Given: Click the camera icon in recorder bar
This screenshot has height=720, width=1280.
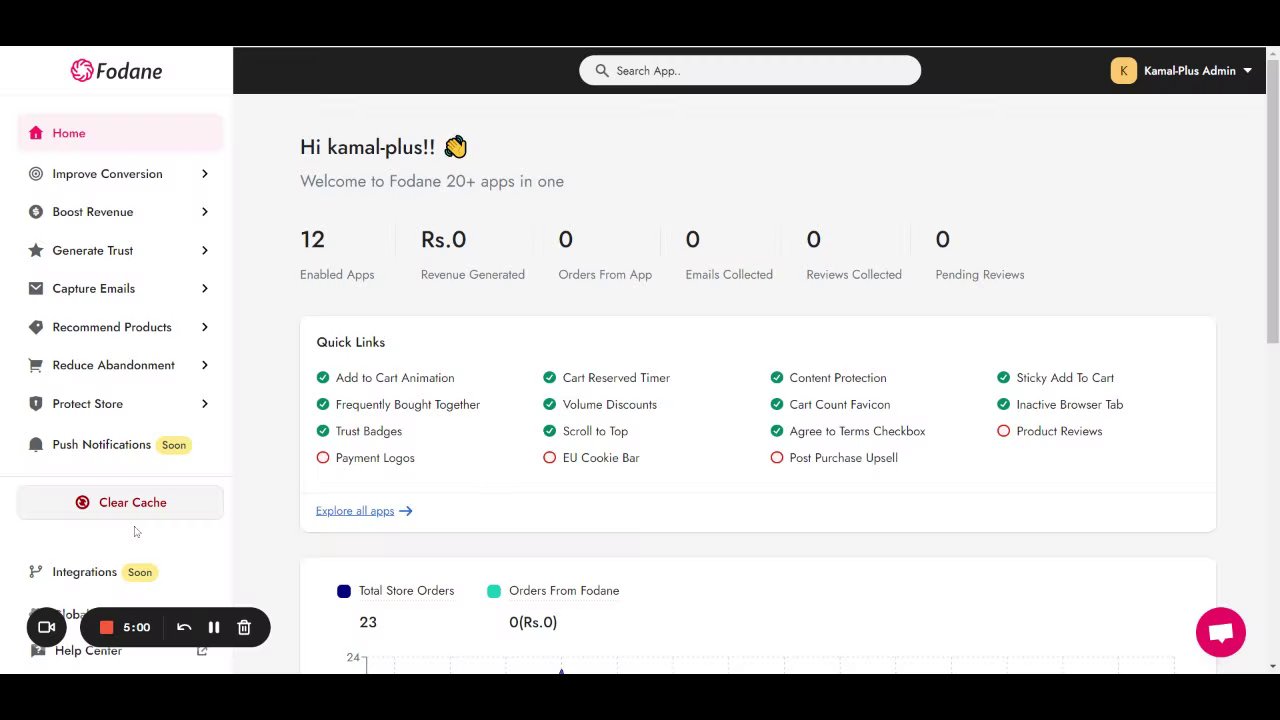Looking at the screenshot, I should pyautogui.click(x=46, y=627).
